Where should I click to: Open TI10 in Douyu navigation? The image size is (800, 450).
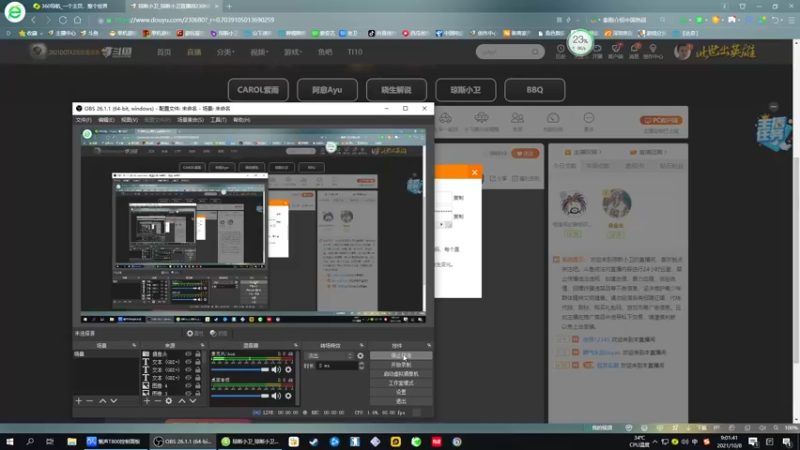pyautogui.click(x=355, y=52)
